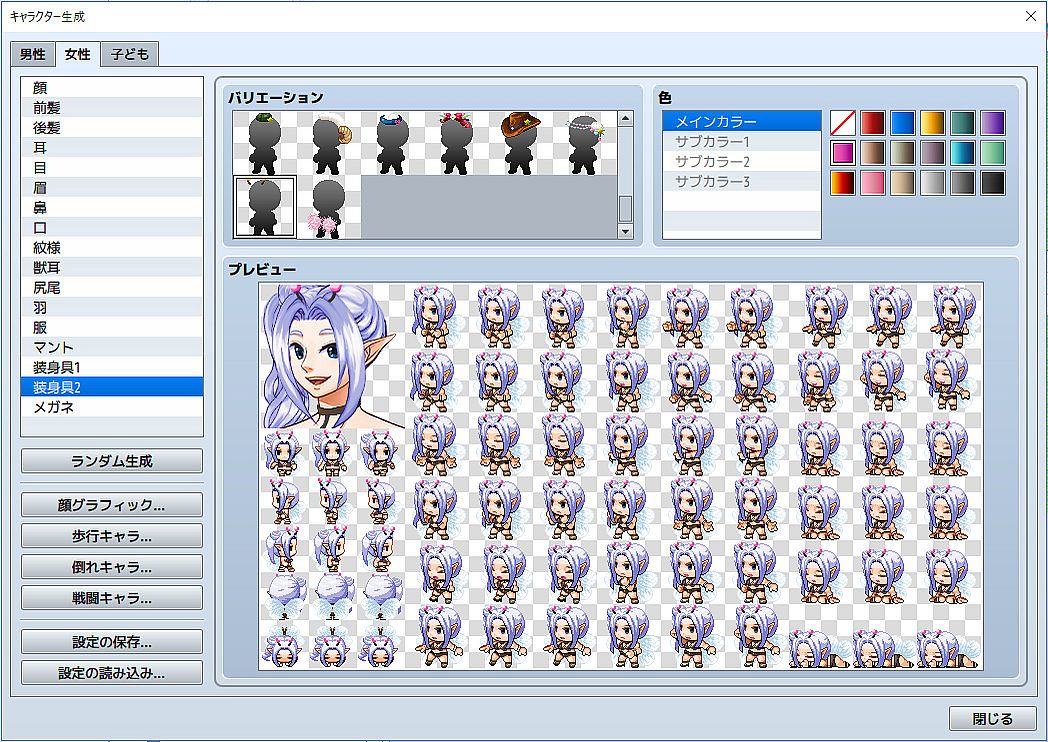Select メインカラー in color list

pyautogui.click(x=742, y=122)
